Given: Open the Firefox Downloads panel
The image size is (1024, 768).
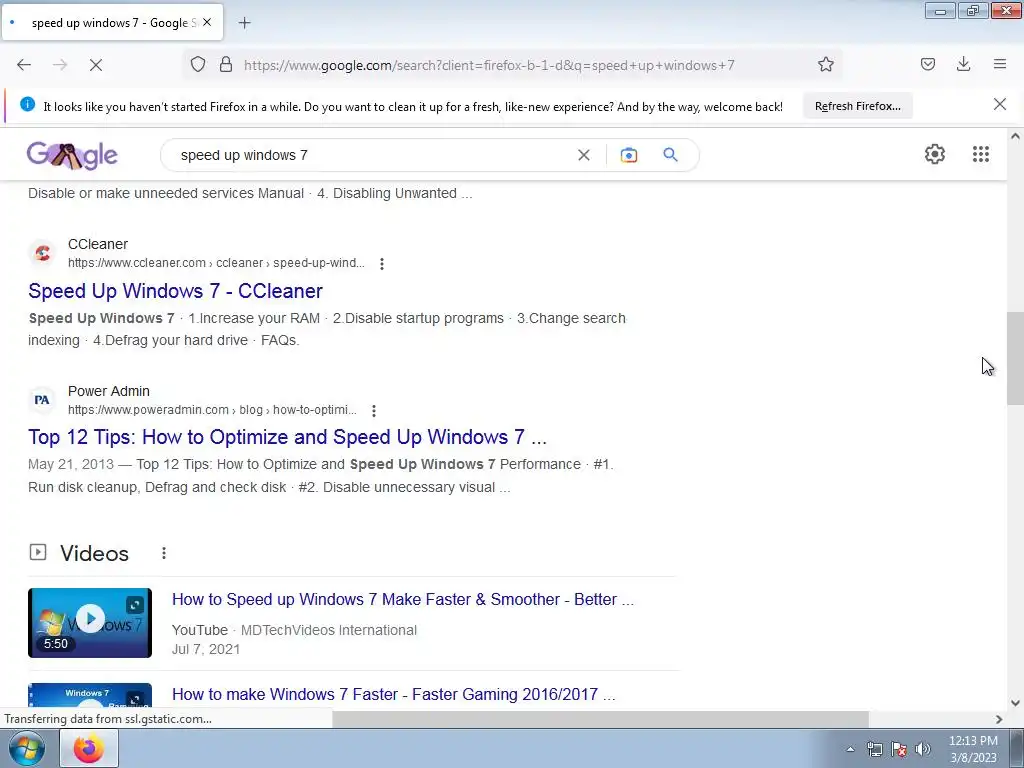Looking at the screenshot, I should 963,64.
